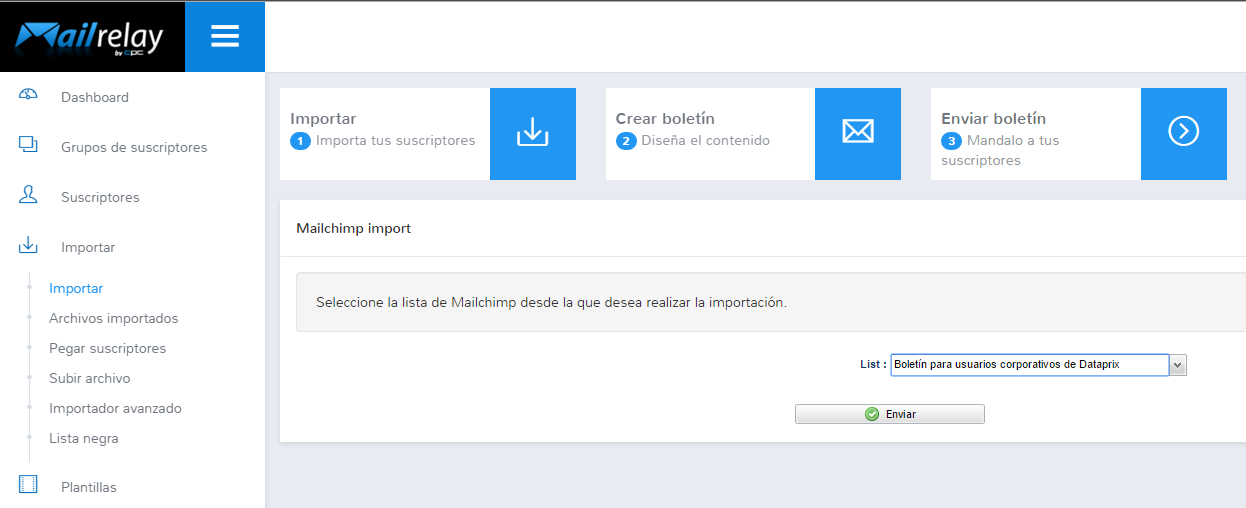Click the Dashboard gauge icon
Image resolution: width=1246 pixels, height=508 pixels.
click(28, 95)
